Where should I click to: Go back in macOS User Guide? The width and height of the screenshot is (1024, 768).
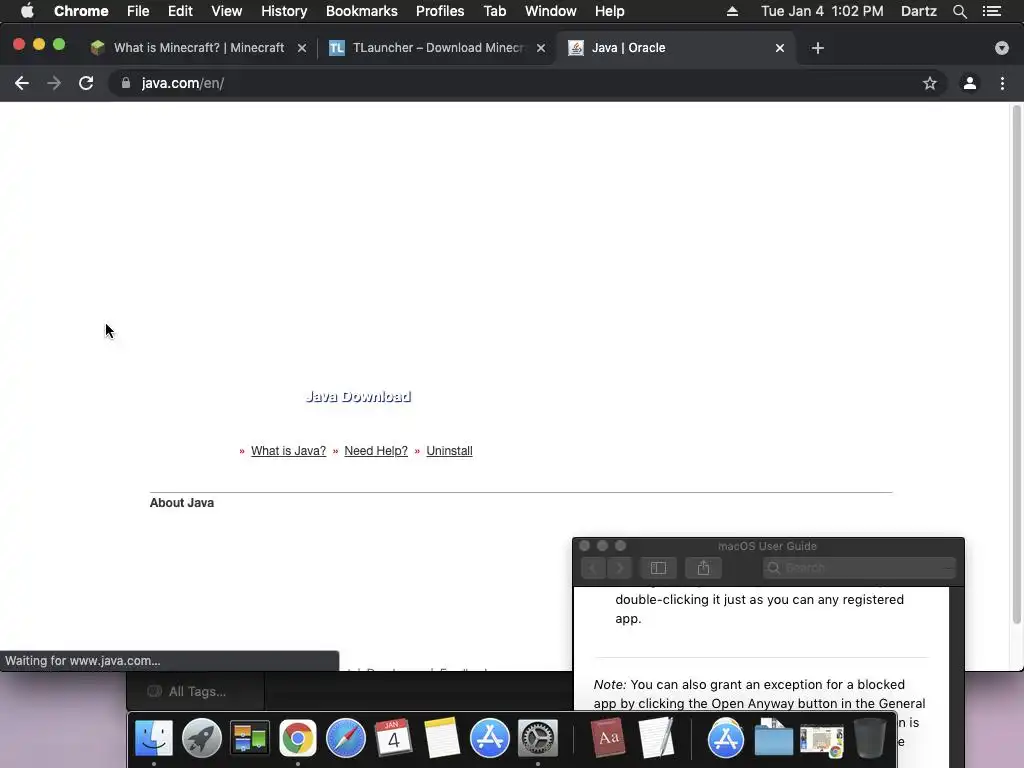pyautogui.click(x=593, y=568)
